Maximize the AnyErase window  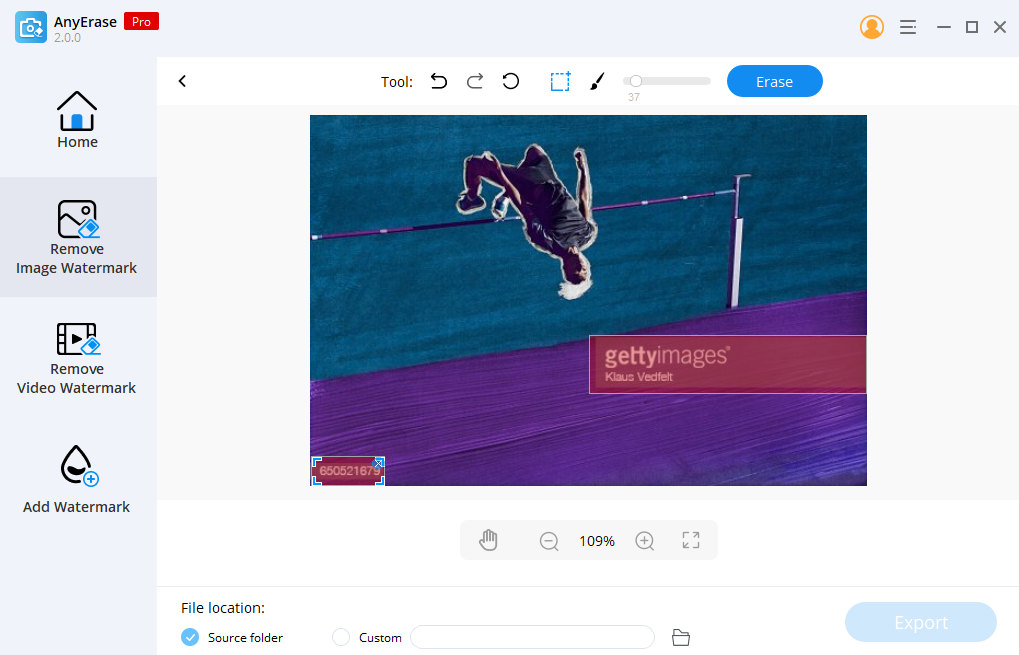[972, 27]
